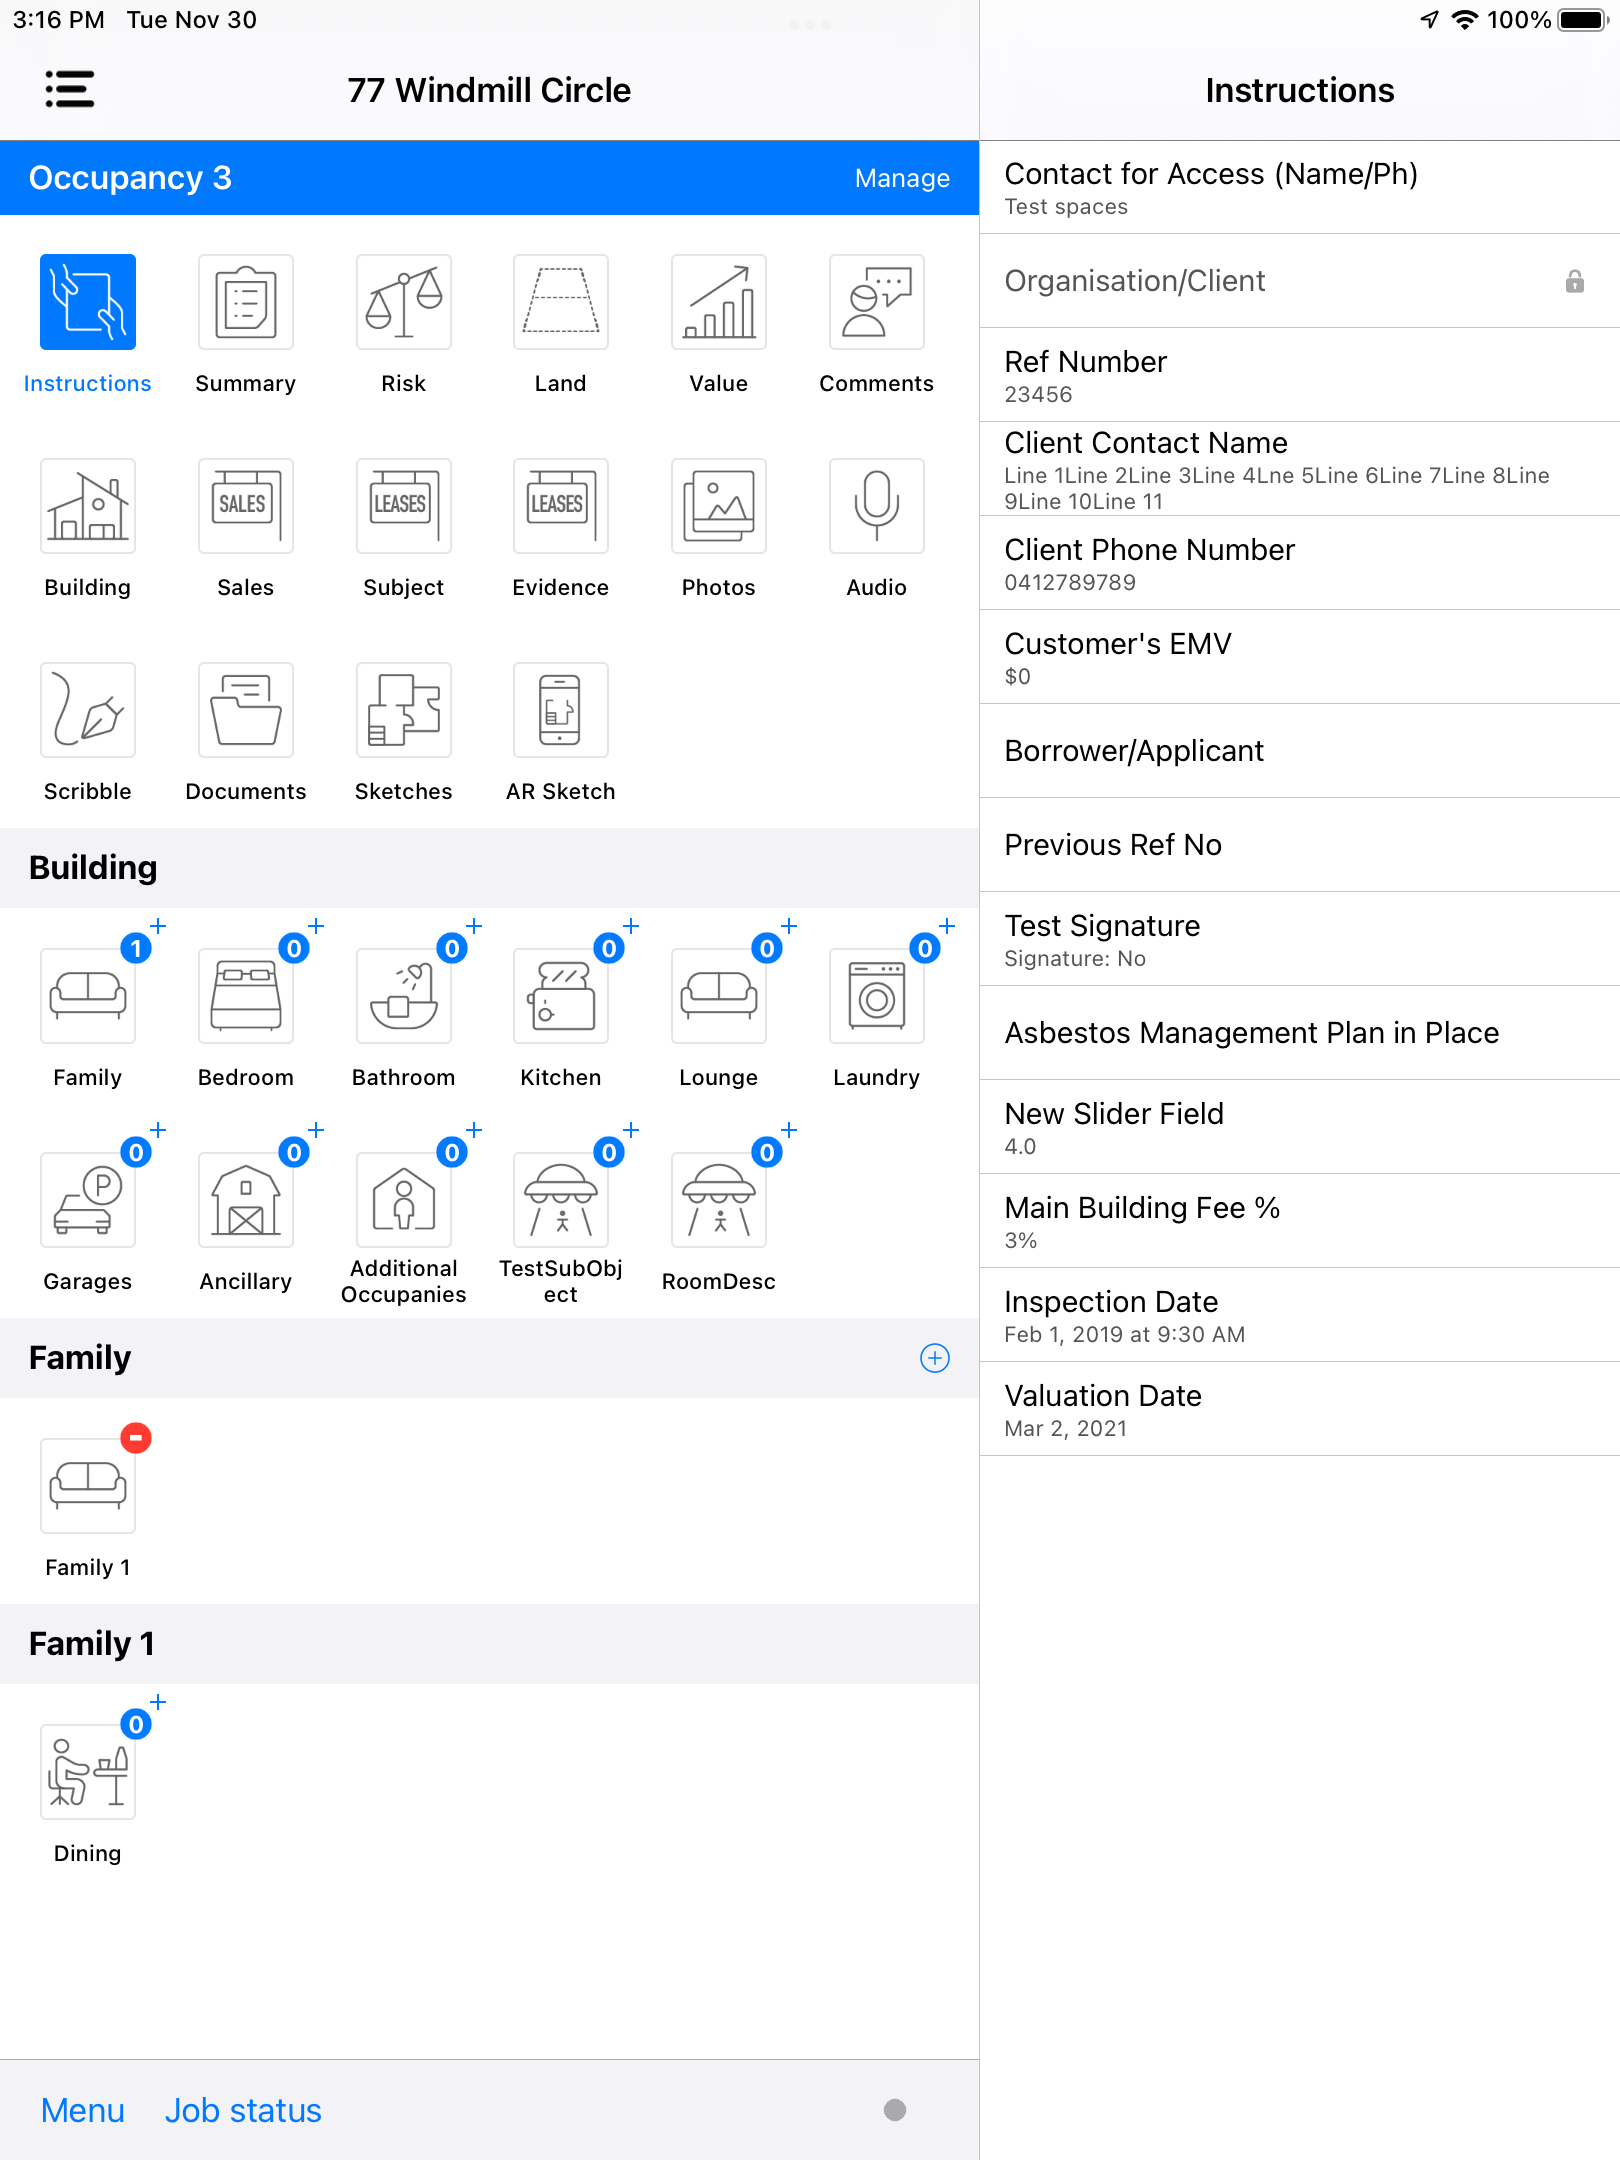The image size is (1620, 2160).
Task: Select the Family room type icon
Action: pos(88,996)
